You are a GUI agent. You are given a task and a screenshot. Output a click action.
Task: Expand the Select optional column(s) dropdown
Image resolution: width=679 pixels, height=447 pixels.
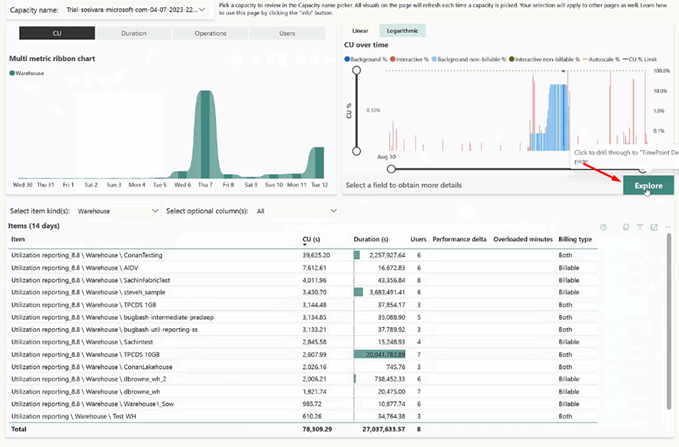[296, 211]
